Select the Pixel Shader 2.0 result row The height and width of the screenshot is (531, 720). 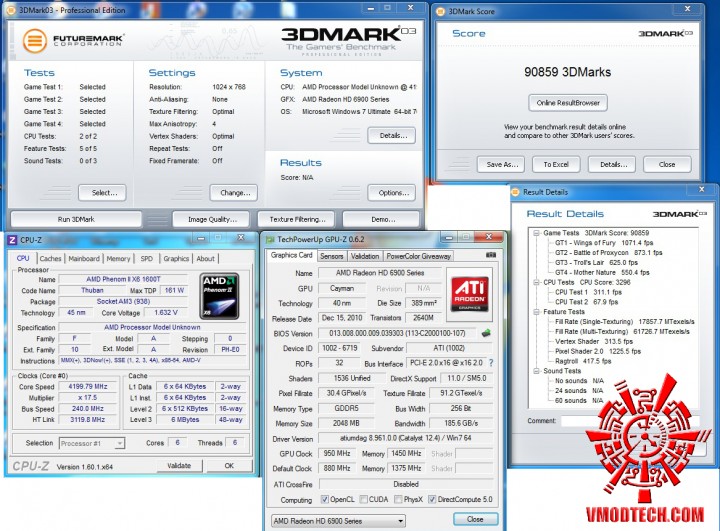tap(597, 351)
